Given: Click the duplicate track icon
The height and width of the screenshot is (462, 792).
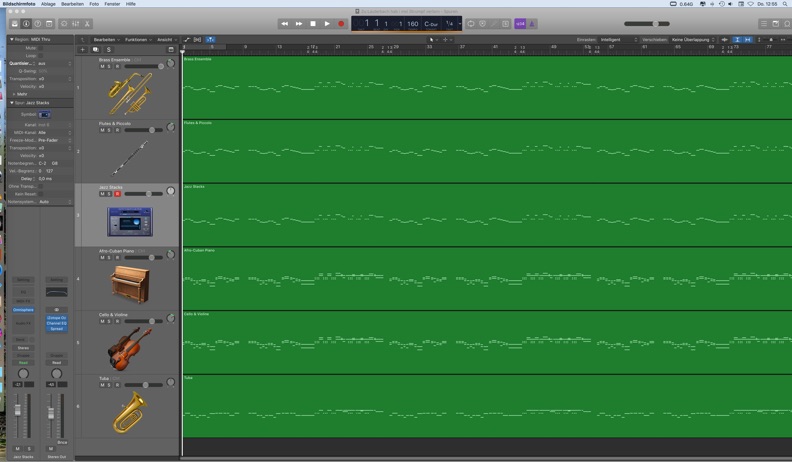Looking at the screenshot, I should pyautogui.click(x=95, y=49).
